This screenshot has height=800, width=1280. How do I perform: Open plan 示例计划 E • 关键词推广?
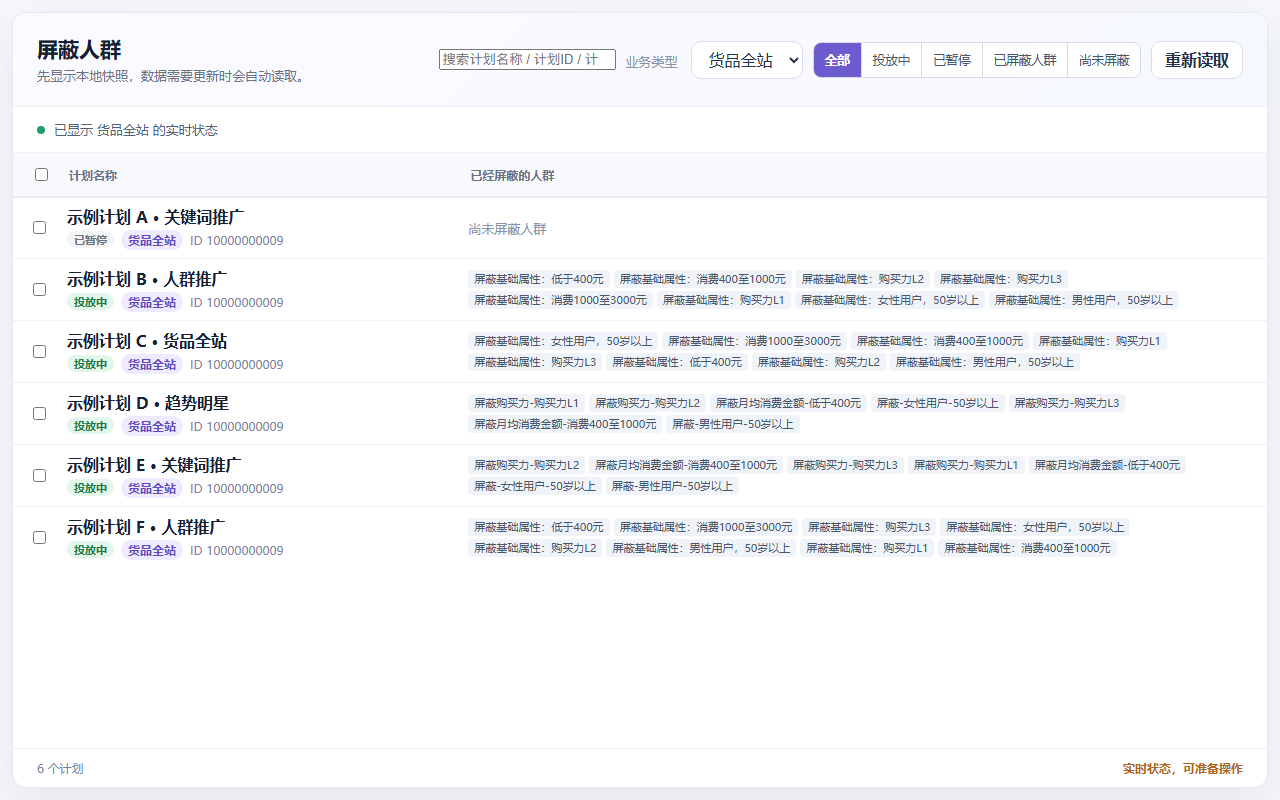[x=154, y=465]
